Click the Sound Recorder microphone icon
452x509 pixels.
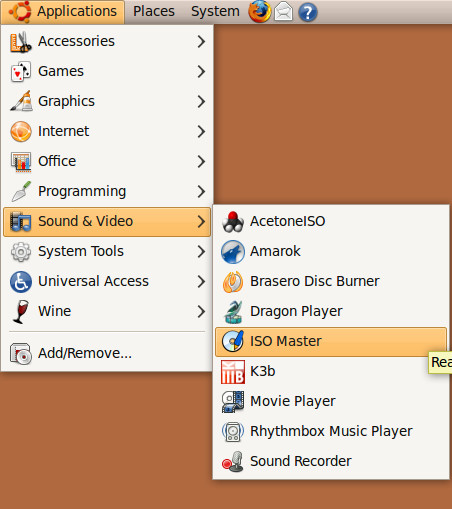point(233,462)
